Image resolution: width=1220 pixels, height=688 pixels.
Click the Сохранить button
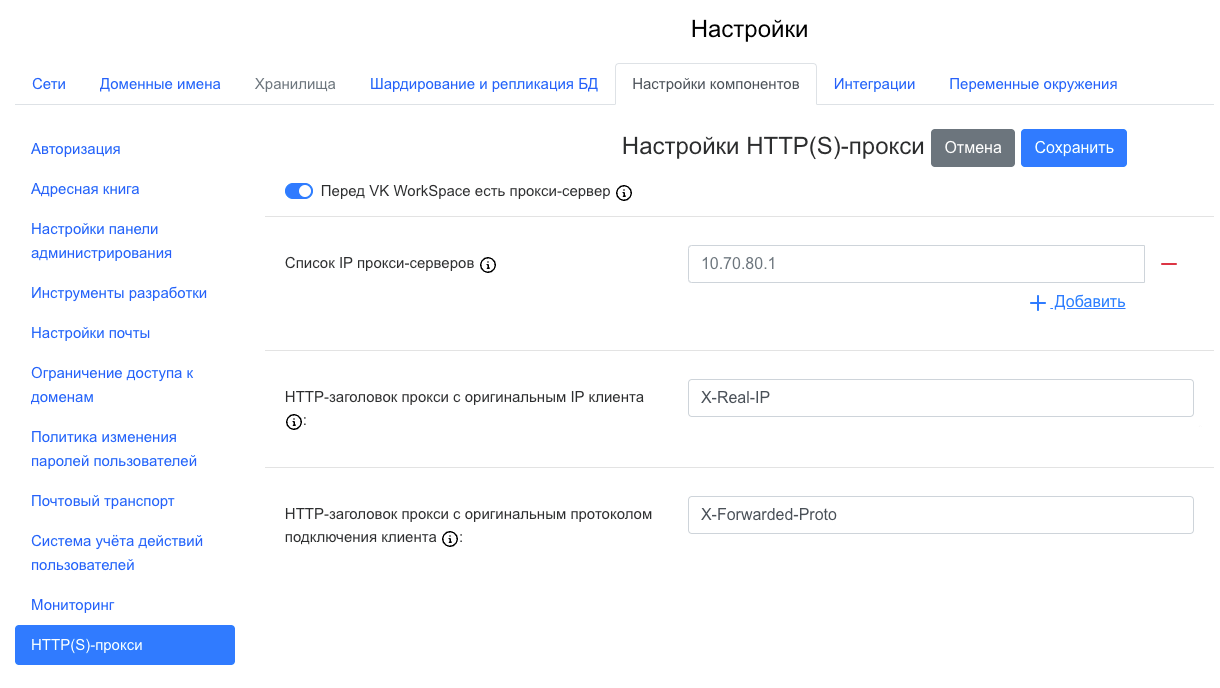pos(1073,148)
